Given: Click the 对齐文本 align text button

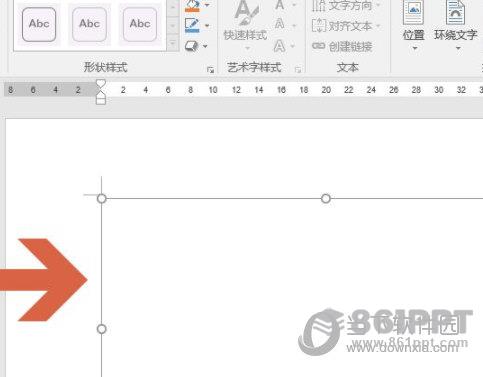Looking at the screenshot, I should (346, 26).
